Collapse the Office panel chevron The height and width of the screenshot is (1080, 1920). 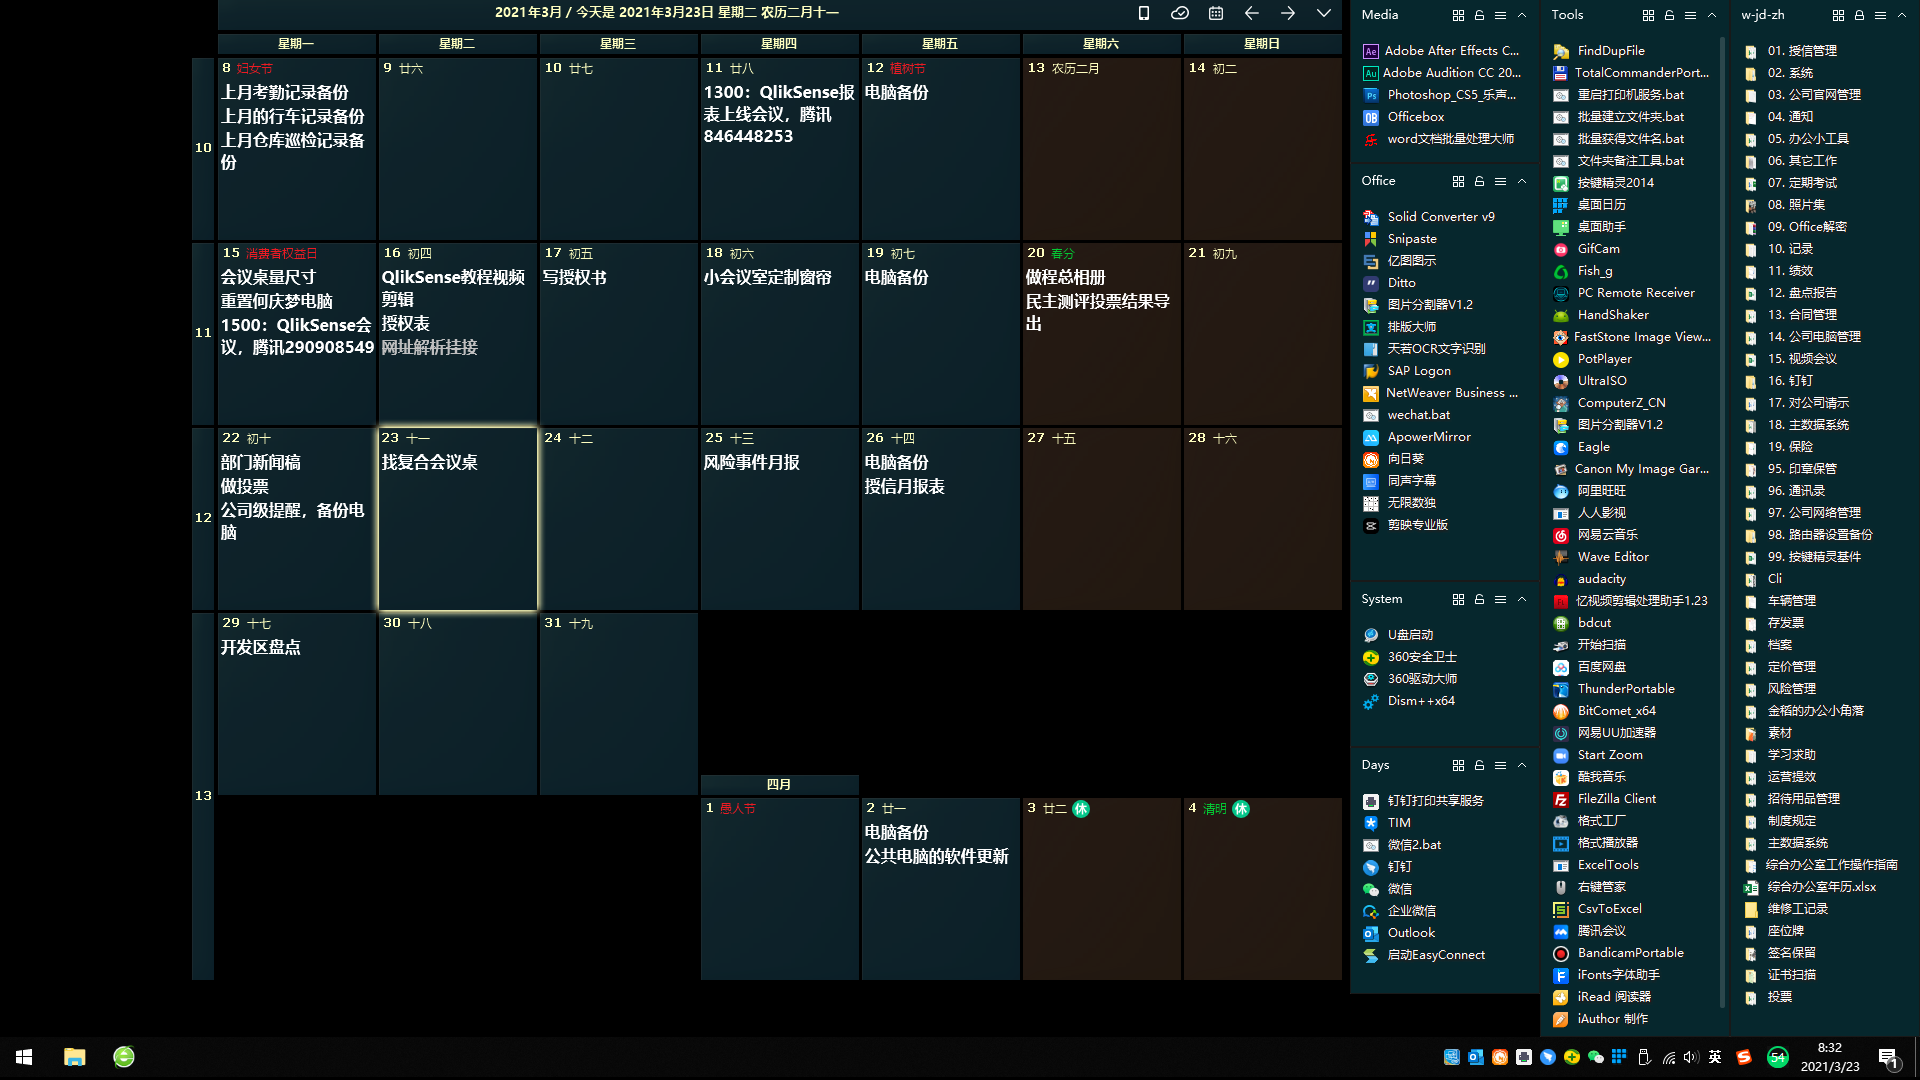tap(1522, 181)
